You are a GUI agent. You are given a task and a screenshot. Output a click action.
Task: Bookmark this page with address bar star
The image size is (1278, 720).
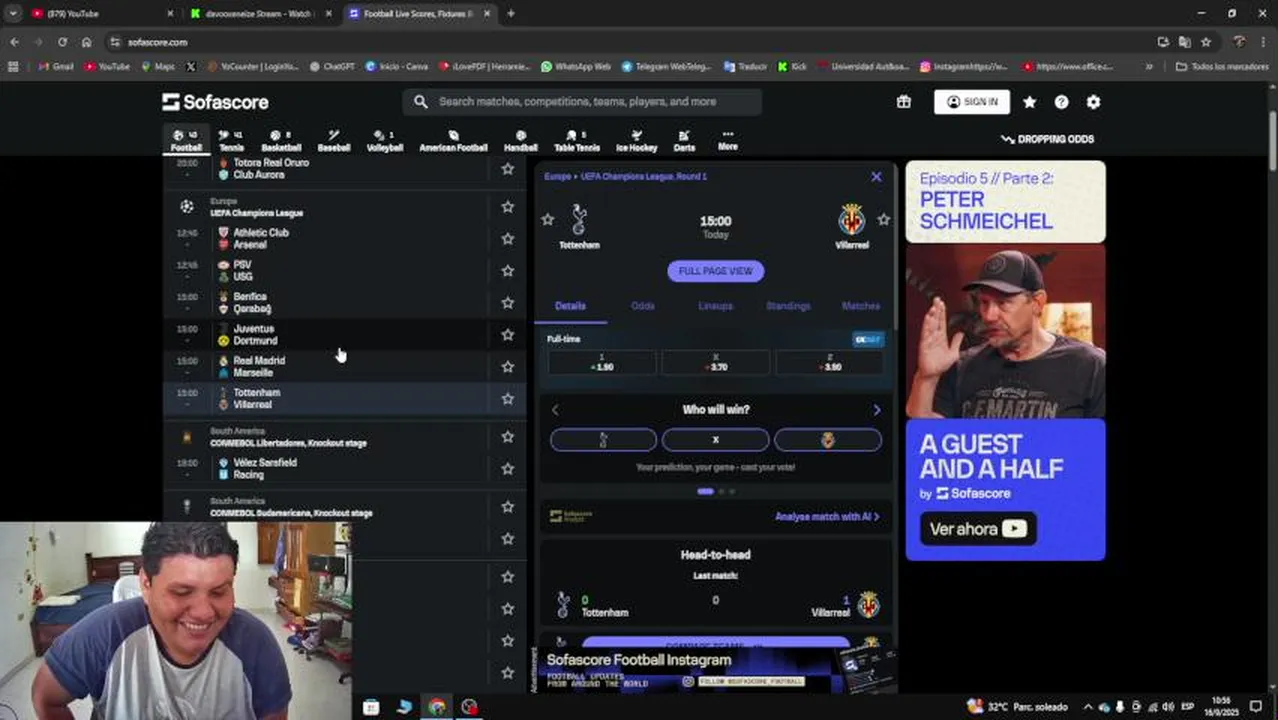(1206, 42)
